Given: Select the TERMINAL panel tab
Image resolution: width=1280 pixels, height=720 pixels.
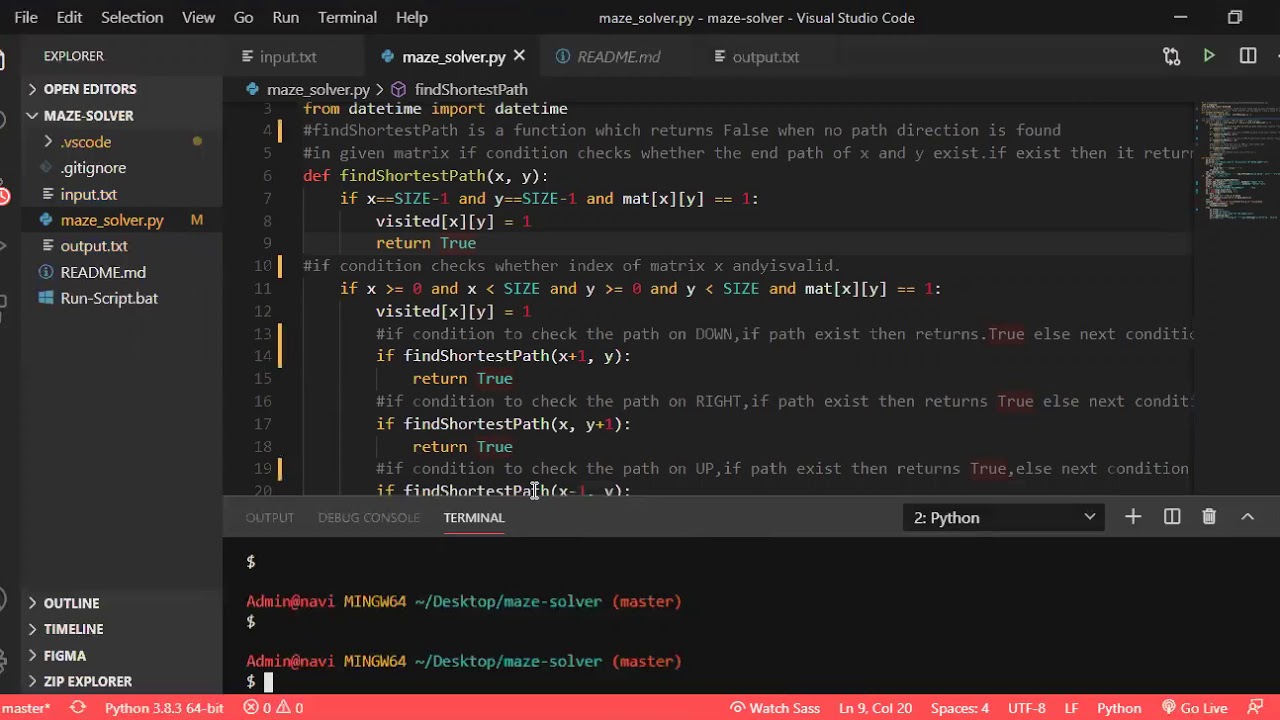Looking at the screenshot, I should coord(474,517).
